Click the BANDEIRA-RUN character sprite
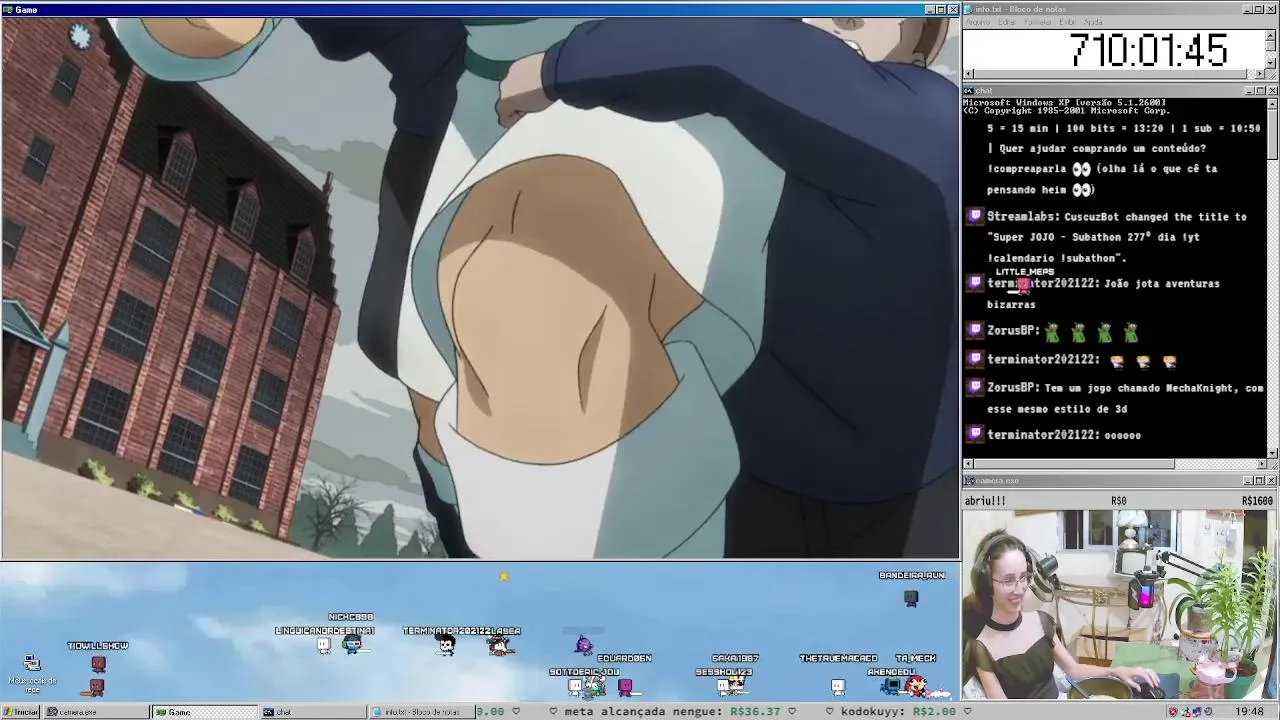The width and height of the screenshot is (1280, 720). coord(911,598)
